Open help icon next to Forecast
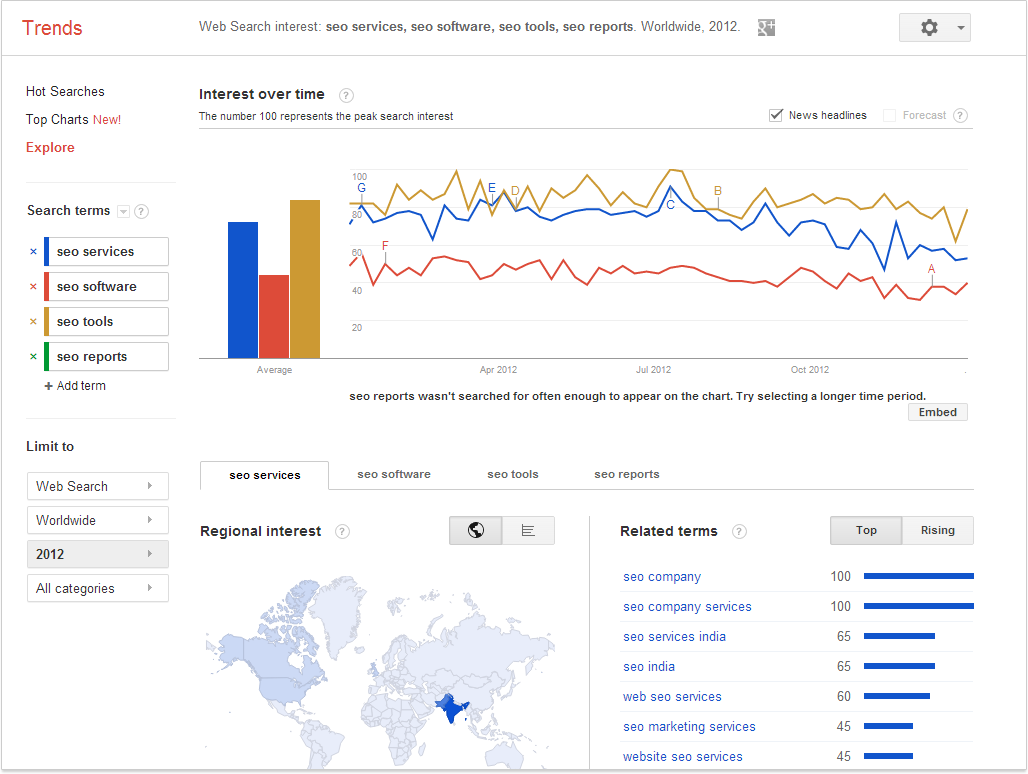Image resolution: width=1028 pixels, height=774 pixels. (960, 115)
